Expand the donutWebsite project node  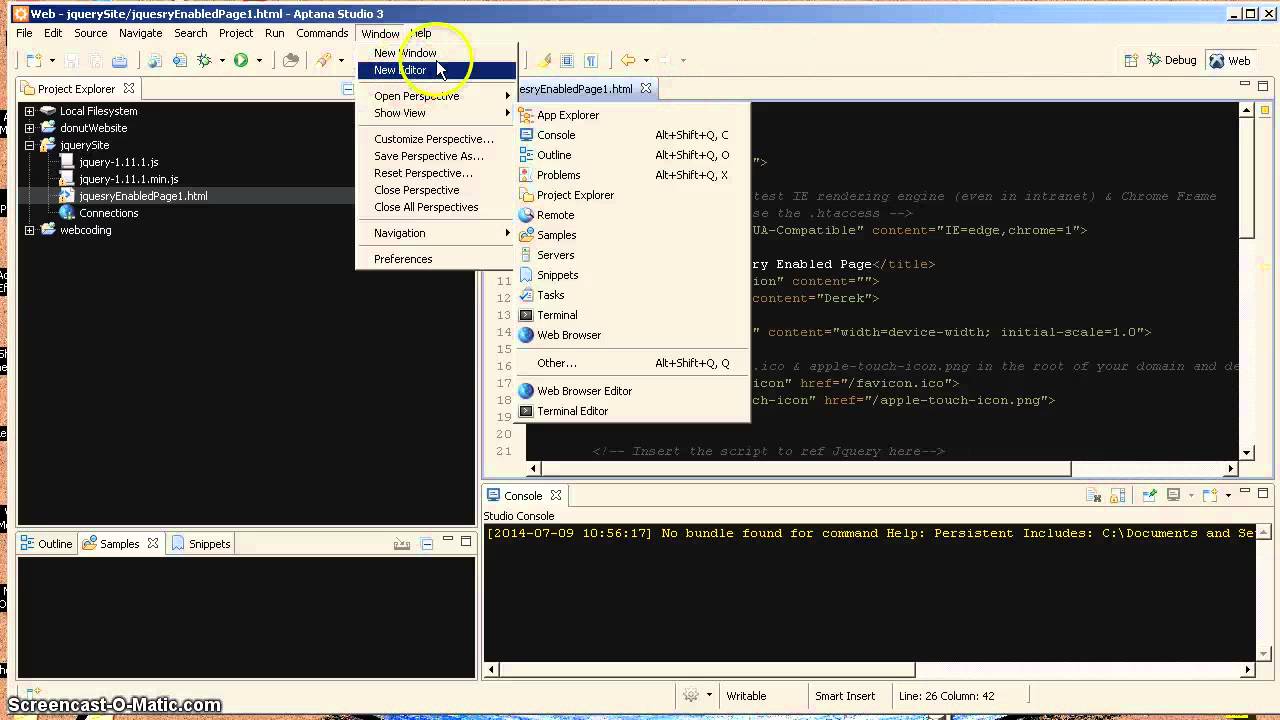(x=29, y=128)
